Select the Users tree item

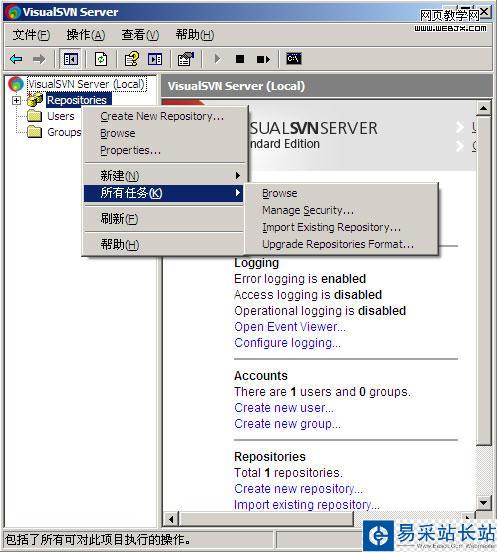[x=61, y=116]
